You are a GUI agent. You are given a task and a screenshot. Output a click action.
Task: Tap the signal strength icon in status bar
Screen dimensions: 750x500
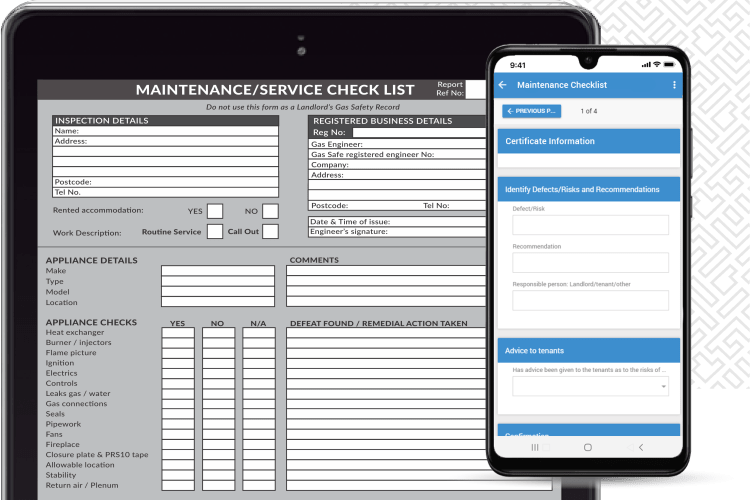[x=644, y=65]
